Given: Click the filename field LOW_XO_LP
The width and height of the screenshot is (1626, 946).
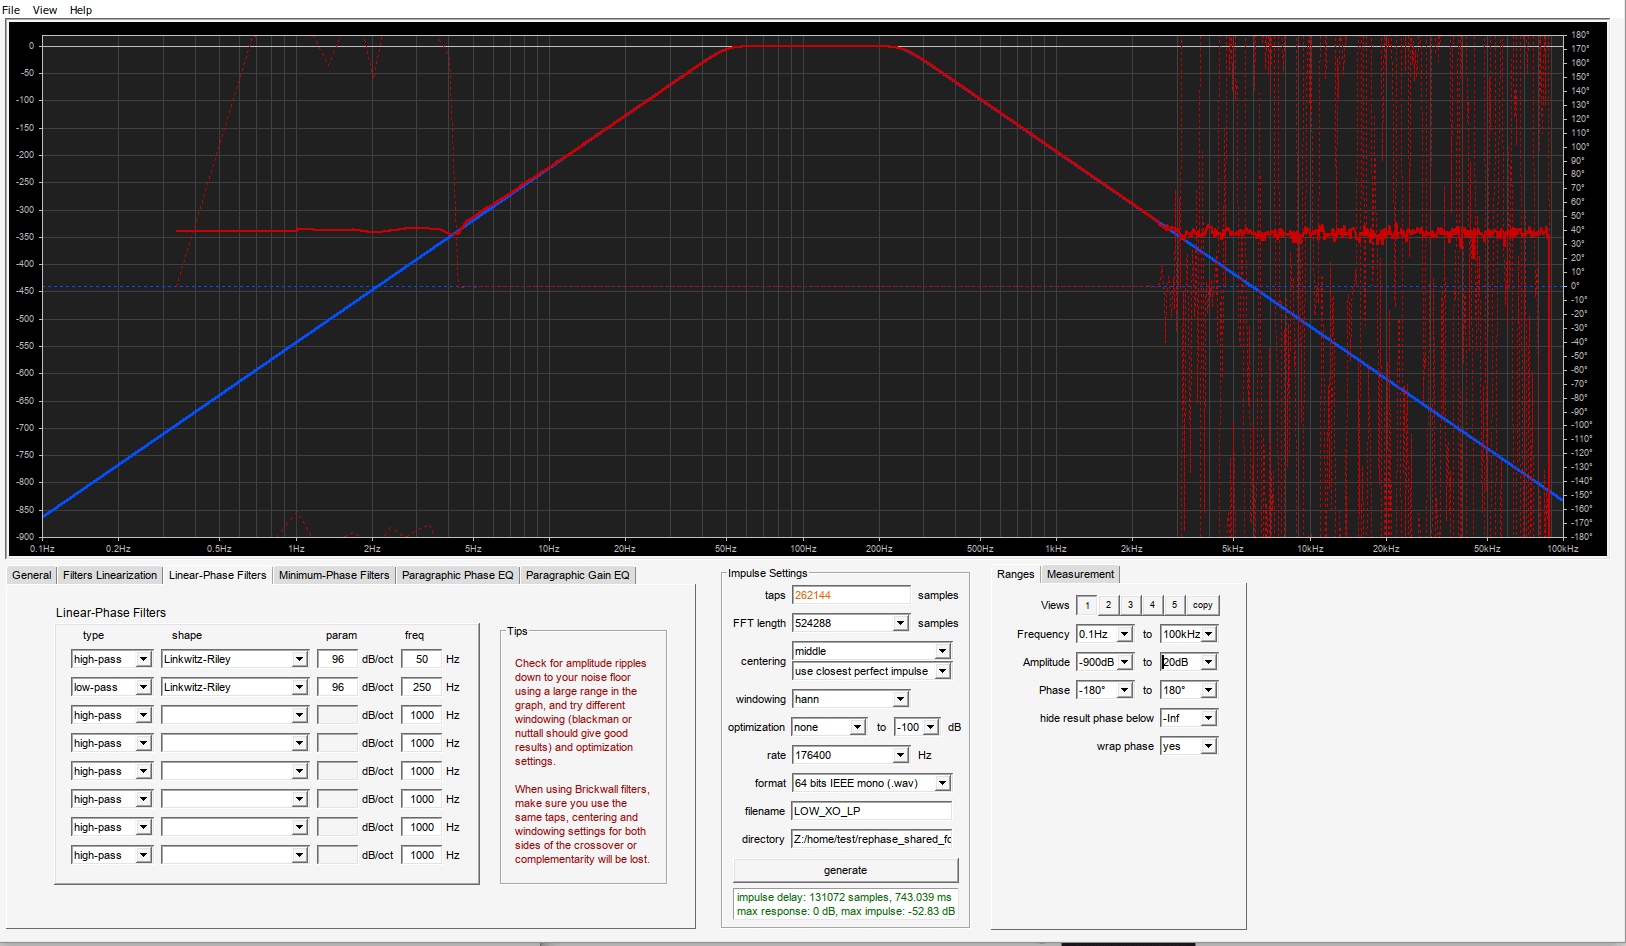Looking at the screenshot, I should [x=872, y=811].
